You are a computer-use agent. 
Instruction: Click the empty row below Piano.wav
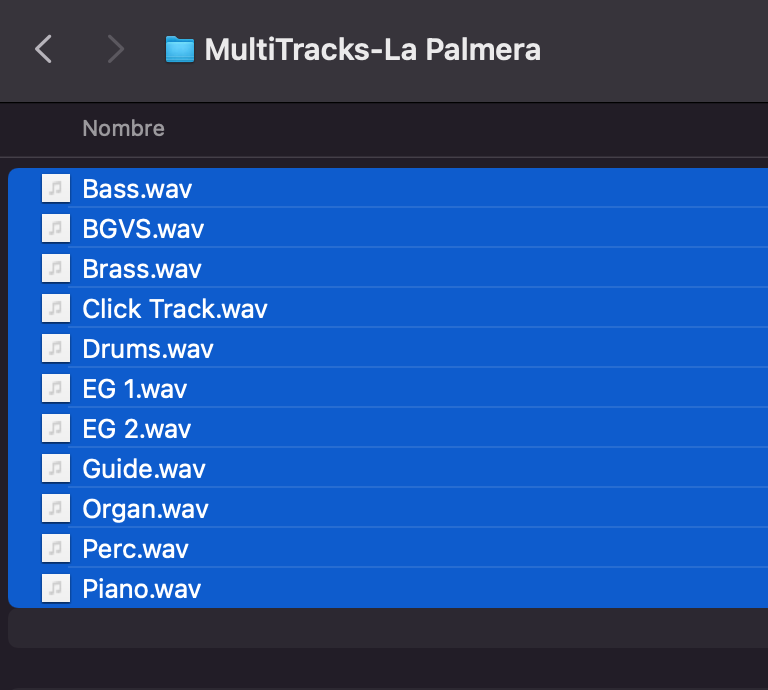tap(388, 628)
